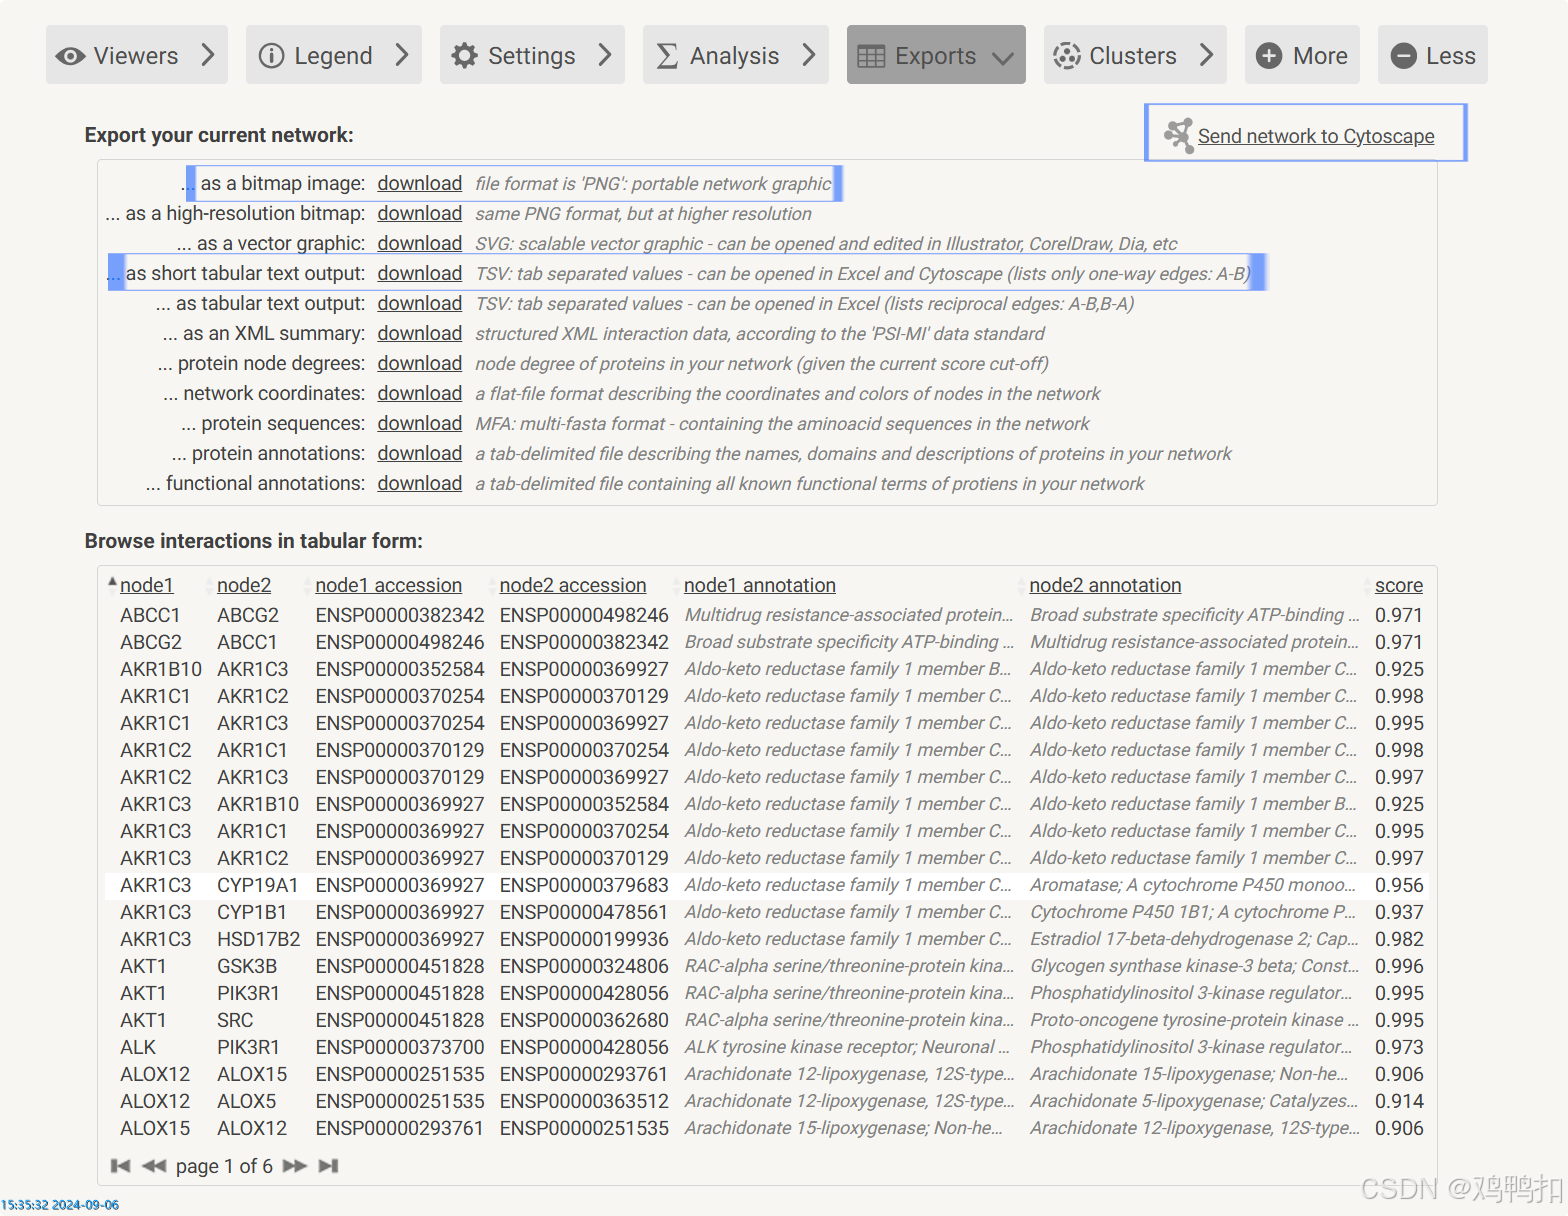Click ENSP00000324806 accession for GSK3B
The height and width of the screenshot is (1216, 1568).
pos(584,966)
